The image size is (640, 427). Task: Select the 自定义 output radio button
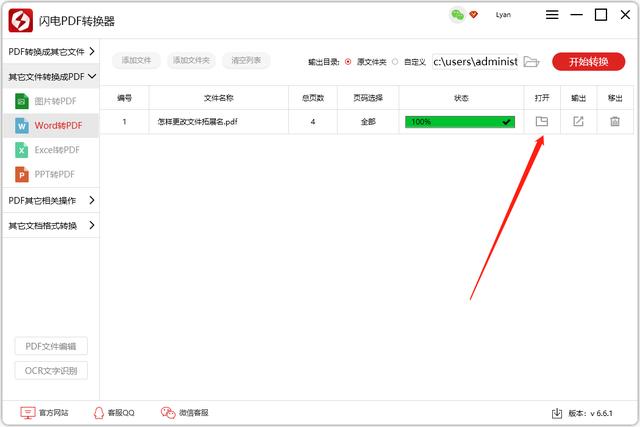395,62
